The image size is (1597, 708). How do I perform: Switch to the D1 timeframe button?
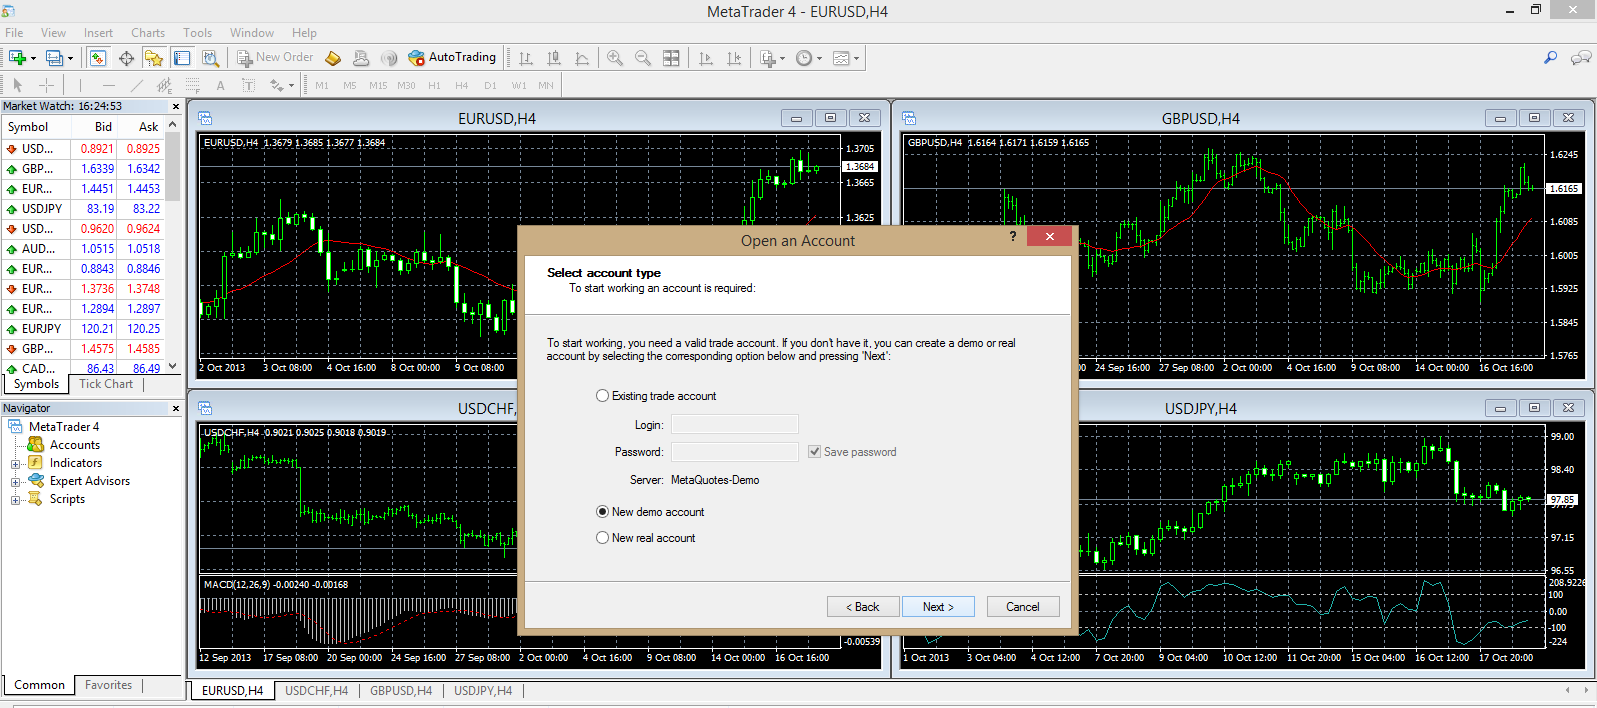tap(490, 85)
